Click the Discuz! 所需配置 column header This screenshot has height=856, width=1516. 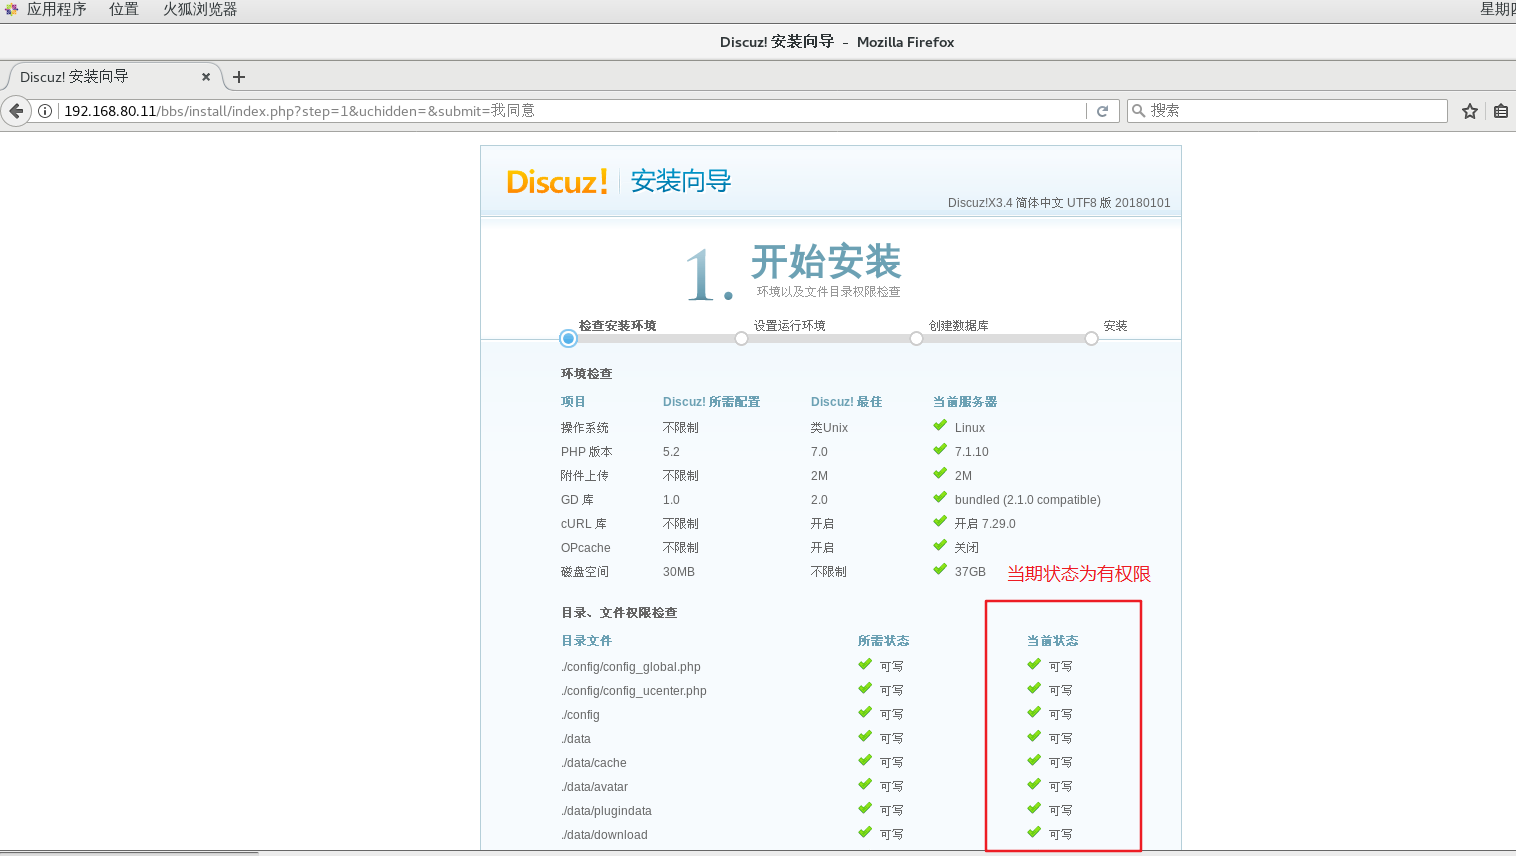[711, 402]
